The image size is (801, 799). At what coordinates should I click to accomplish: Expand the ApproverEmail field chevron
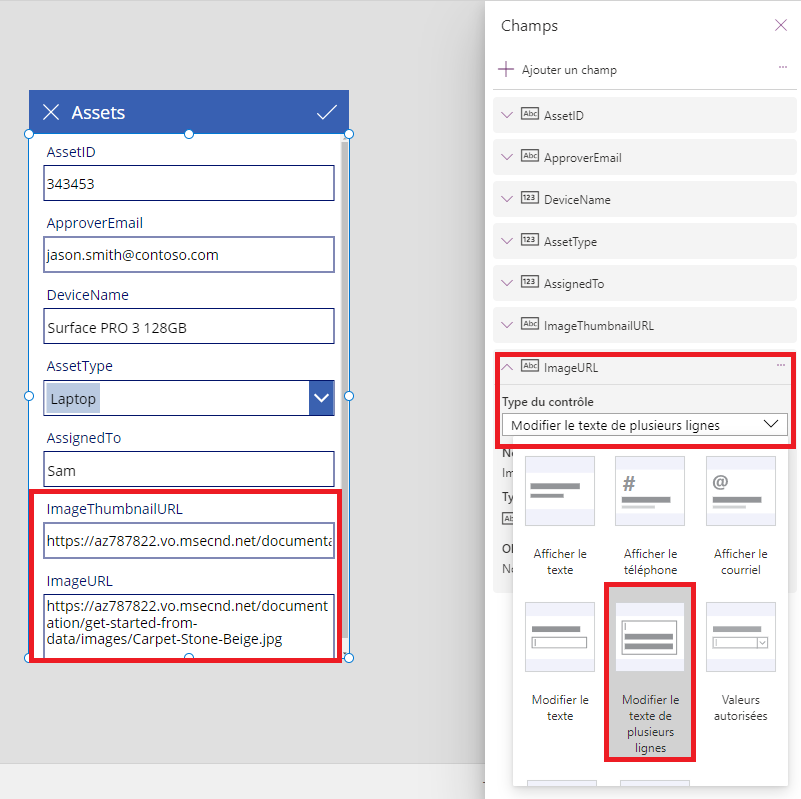click(x=507, y=157)
